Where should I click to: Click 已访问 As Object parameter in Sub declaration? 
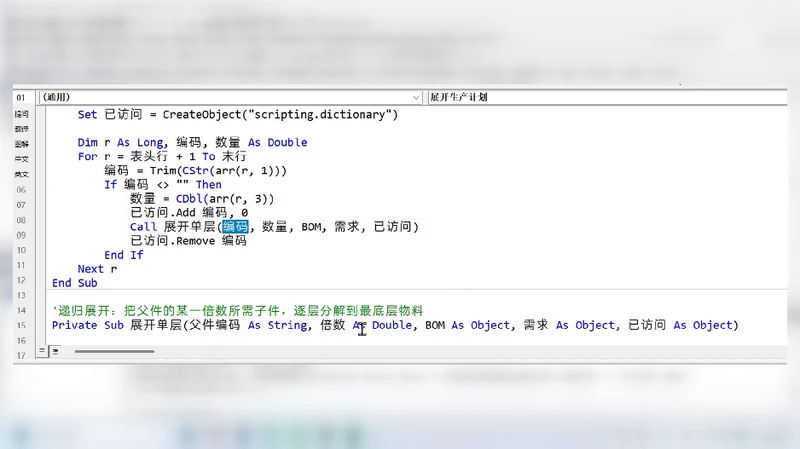pyautogui.click(x=680, y=325)
